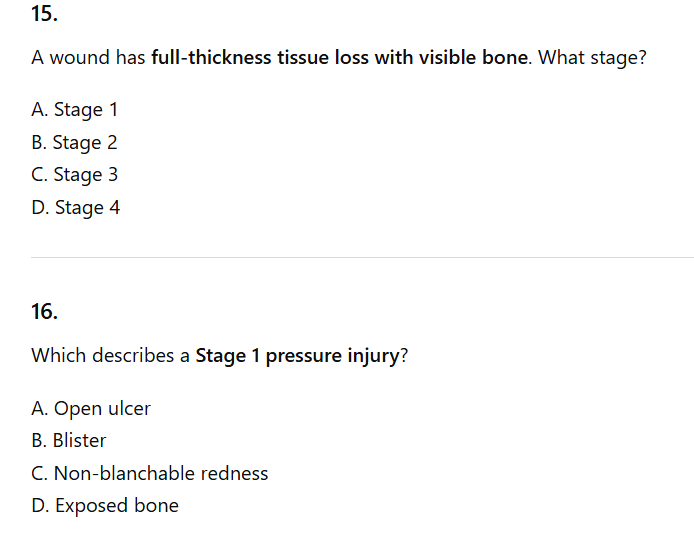Select option B. Blister

pyautogui.click(x=69, y=440)
